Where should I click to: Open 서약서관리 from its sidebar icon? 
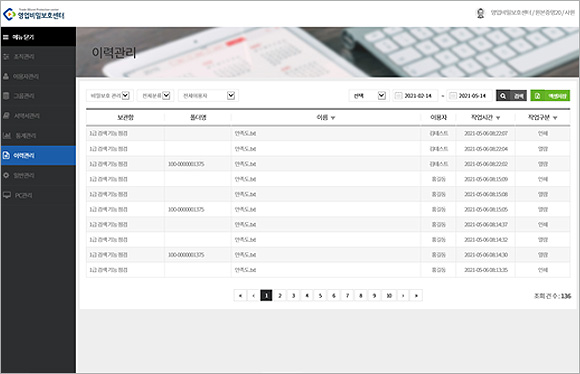(x=6, y=116)
